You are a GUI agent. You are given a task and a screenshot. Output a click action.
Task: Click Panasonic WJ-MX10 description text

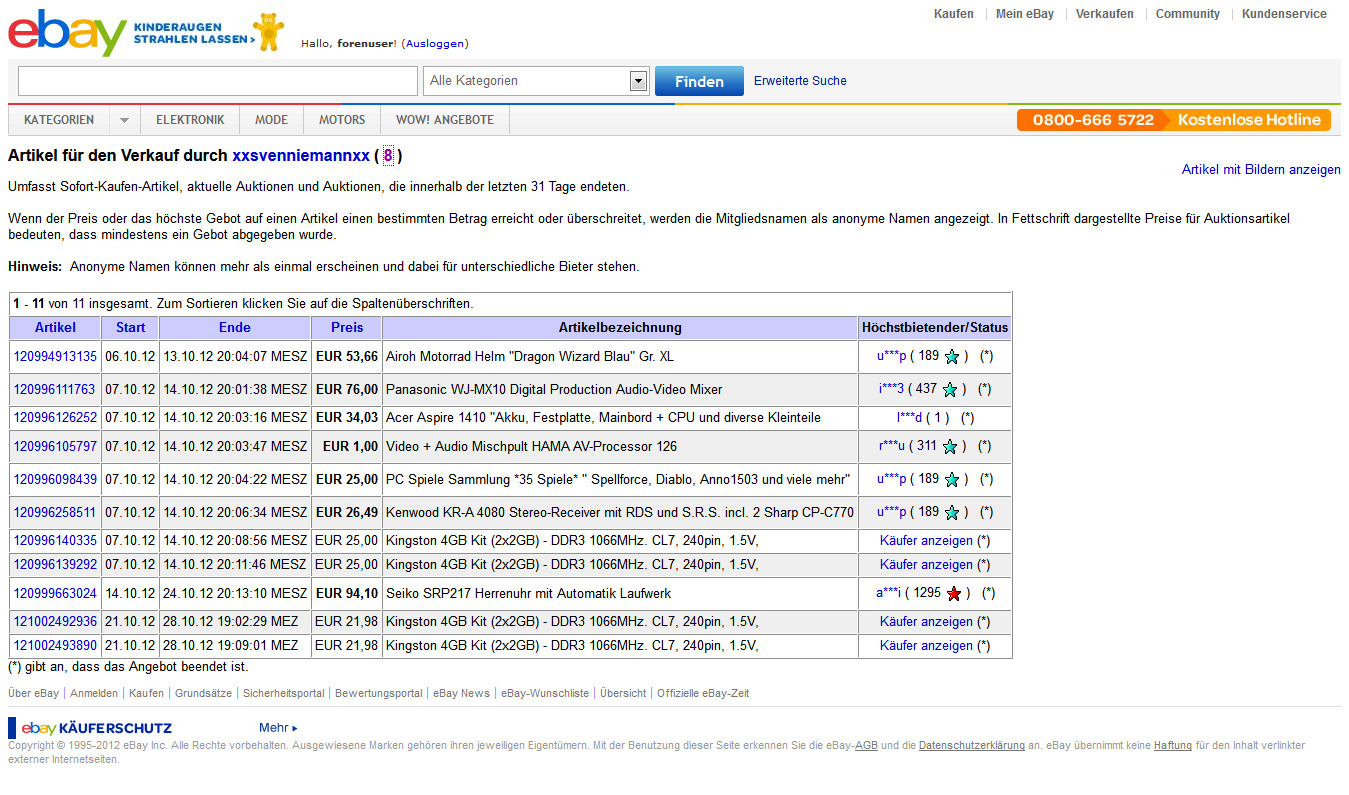coord(554,390)
